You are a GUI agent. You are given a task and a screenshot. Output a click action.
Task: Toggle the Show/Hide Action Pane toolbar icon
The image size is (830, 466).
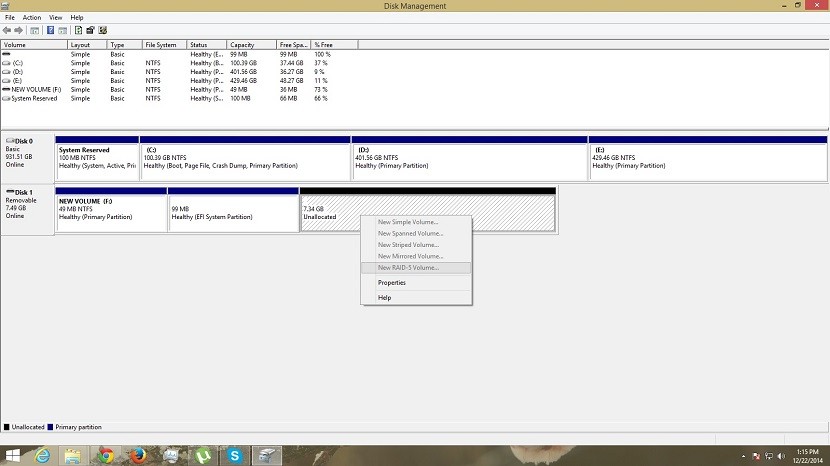pyautogui.click(x=62, y=30)
